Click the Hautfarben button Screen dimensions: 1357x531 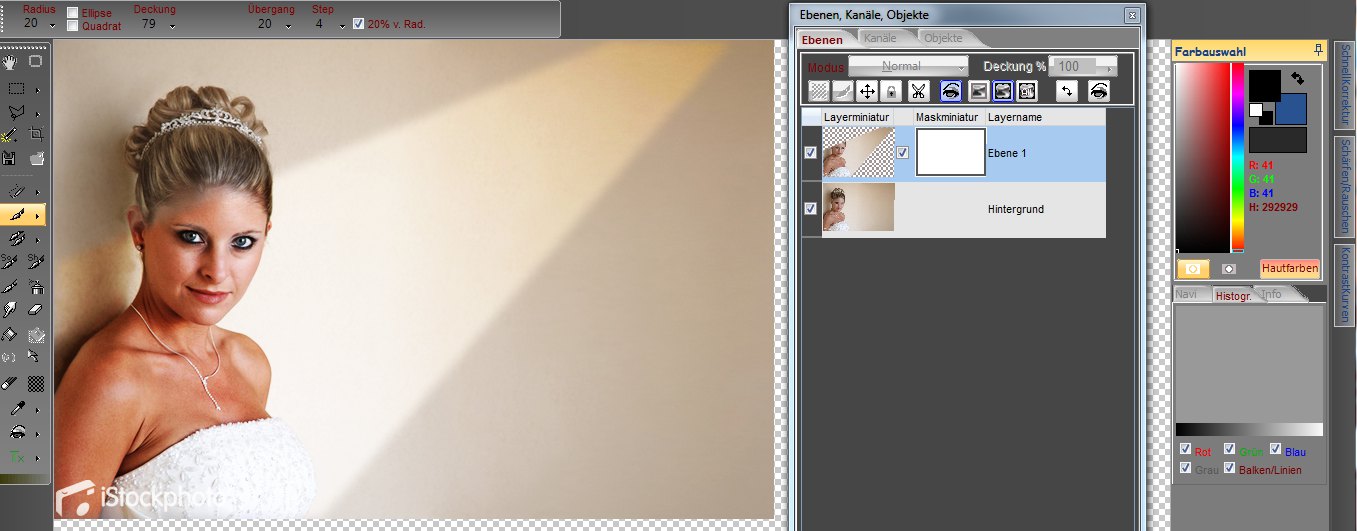coord(1289,268)
